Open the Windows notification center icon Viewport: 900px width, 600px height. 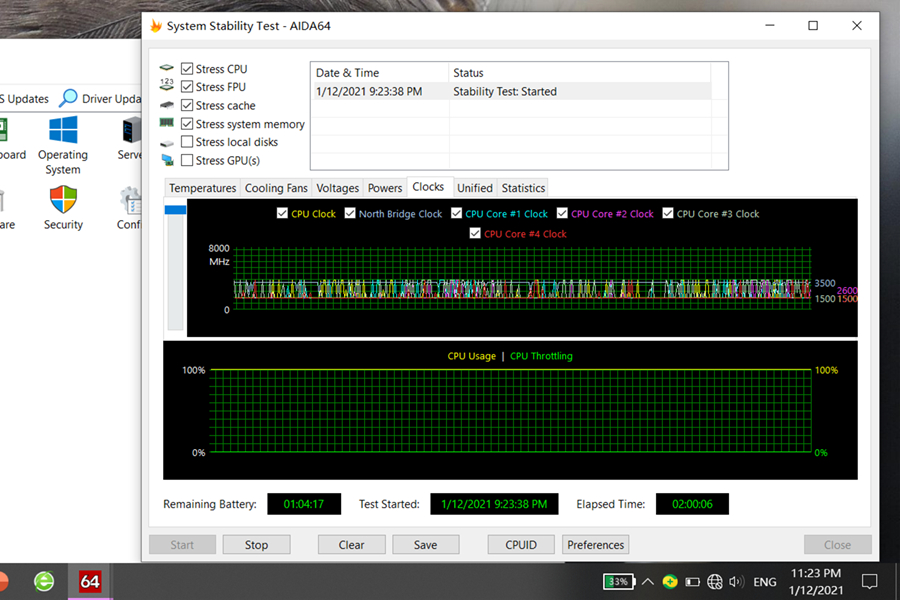(869, 581)
